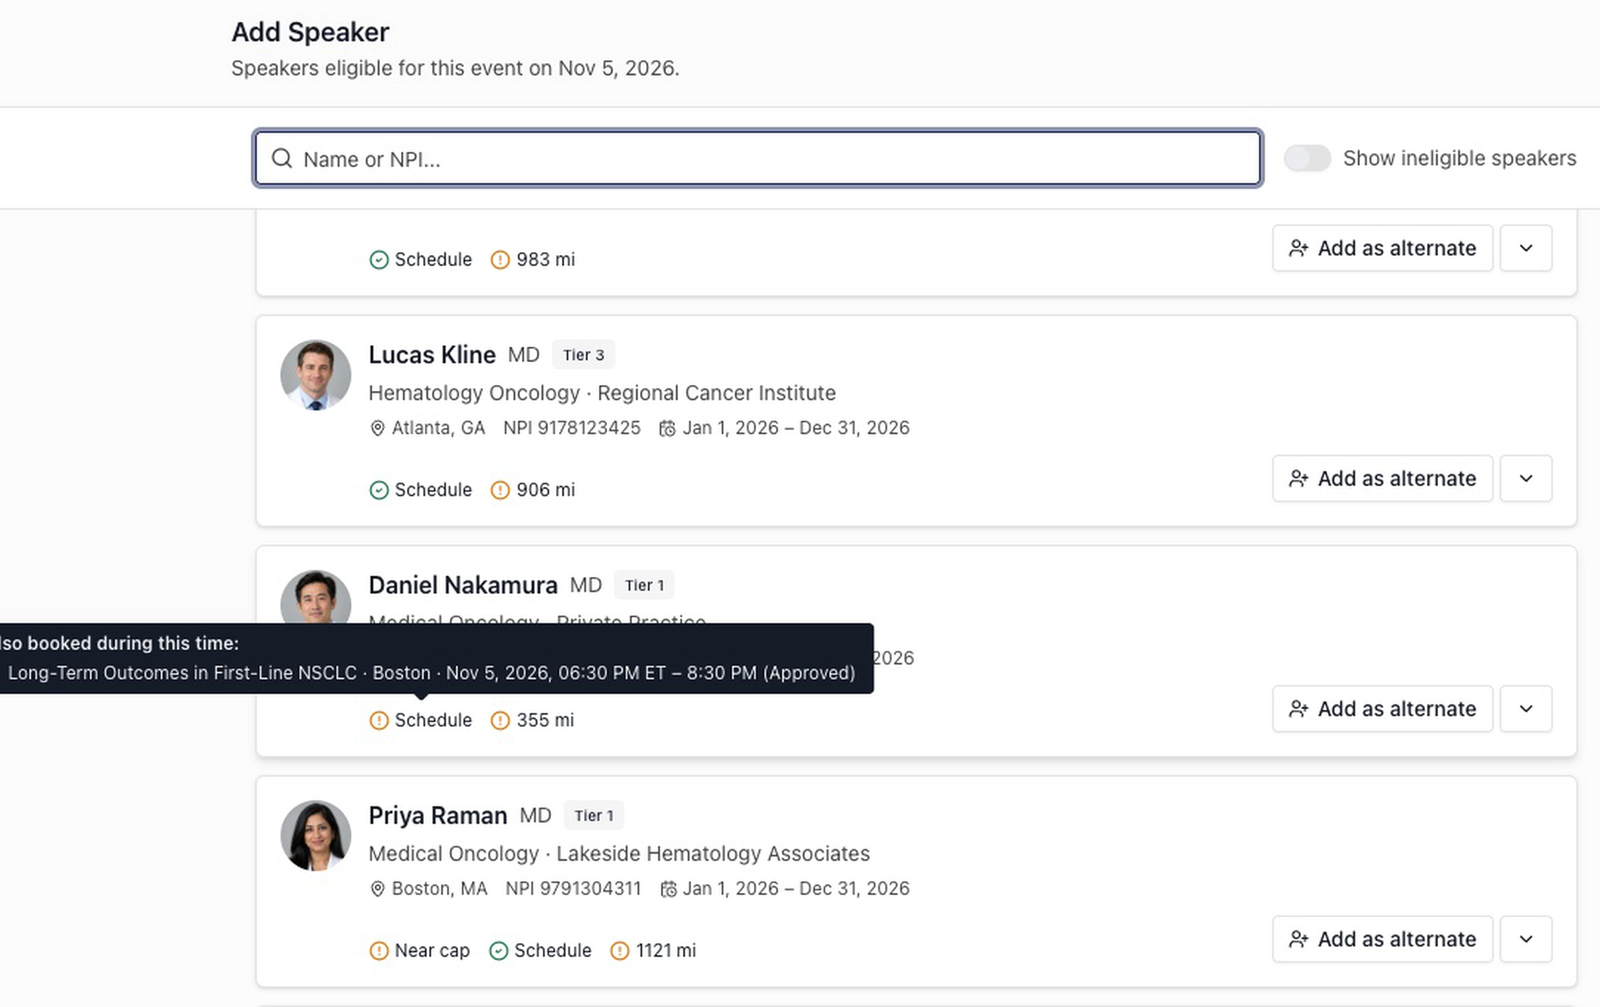Open Lucas Kline's profile photo
Viewport: 1600px width, 1007px height.
click(316, 375)
